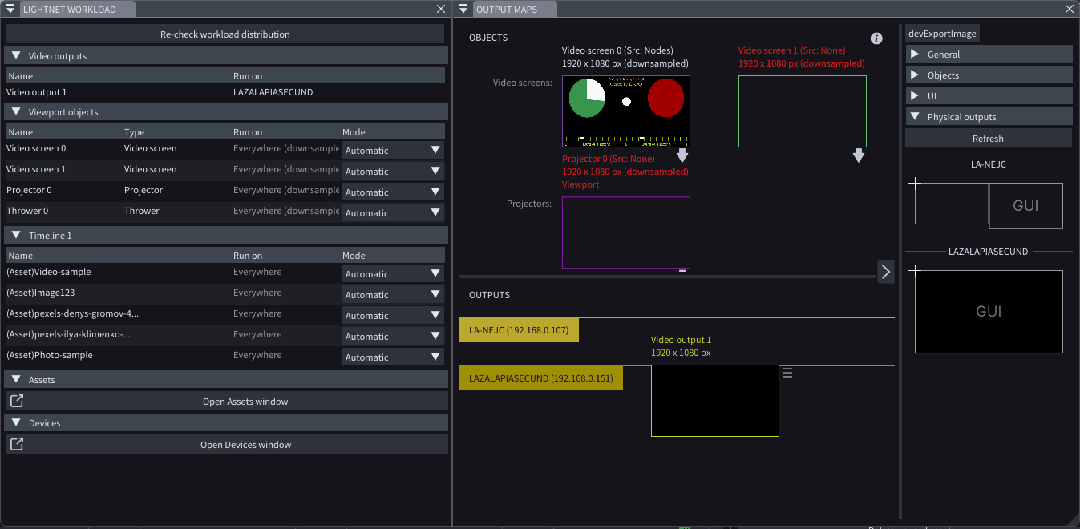Select the LAZALAPIASECUND output host label

pos(541,378)
